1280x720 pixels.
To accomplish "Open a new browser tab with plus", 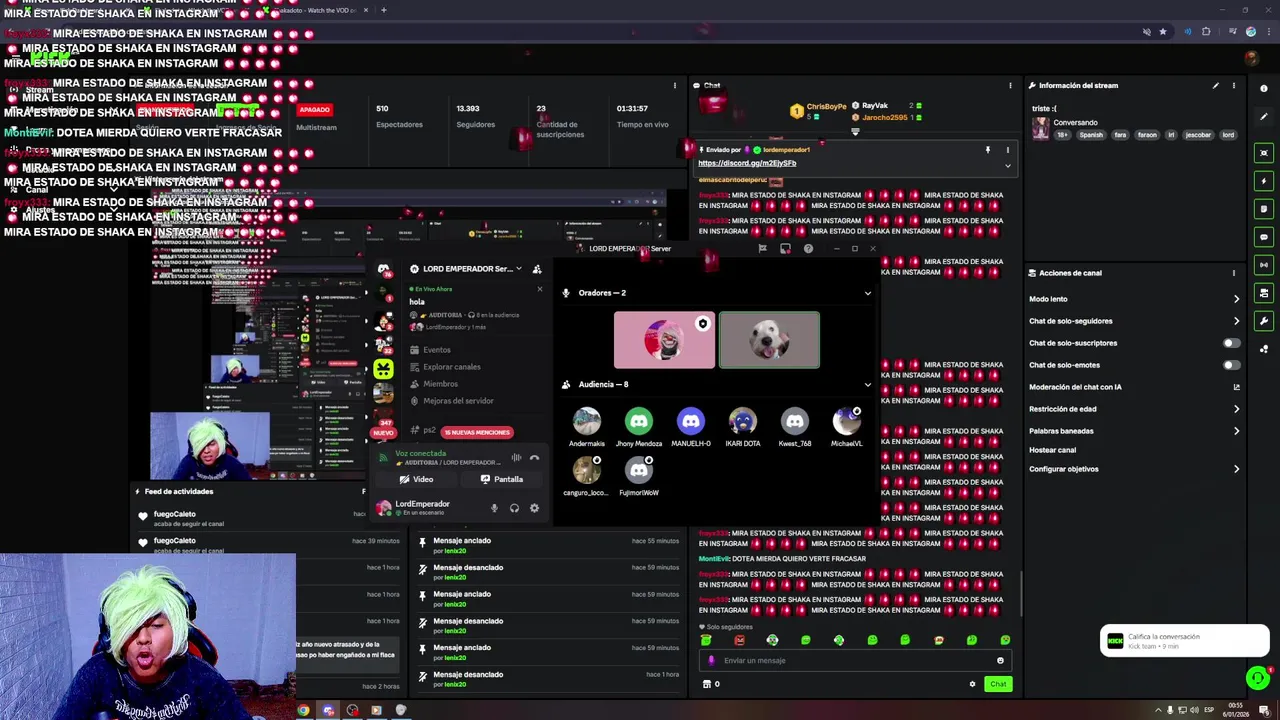I will (x=384, y=10).
